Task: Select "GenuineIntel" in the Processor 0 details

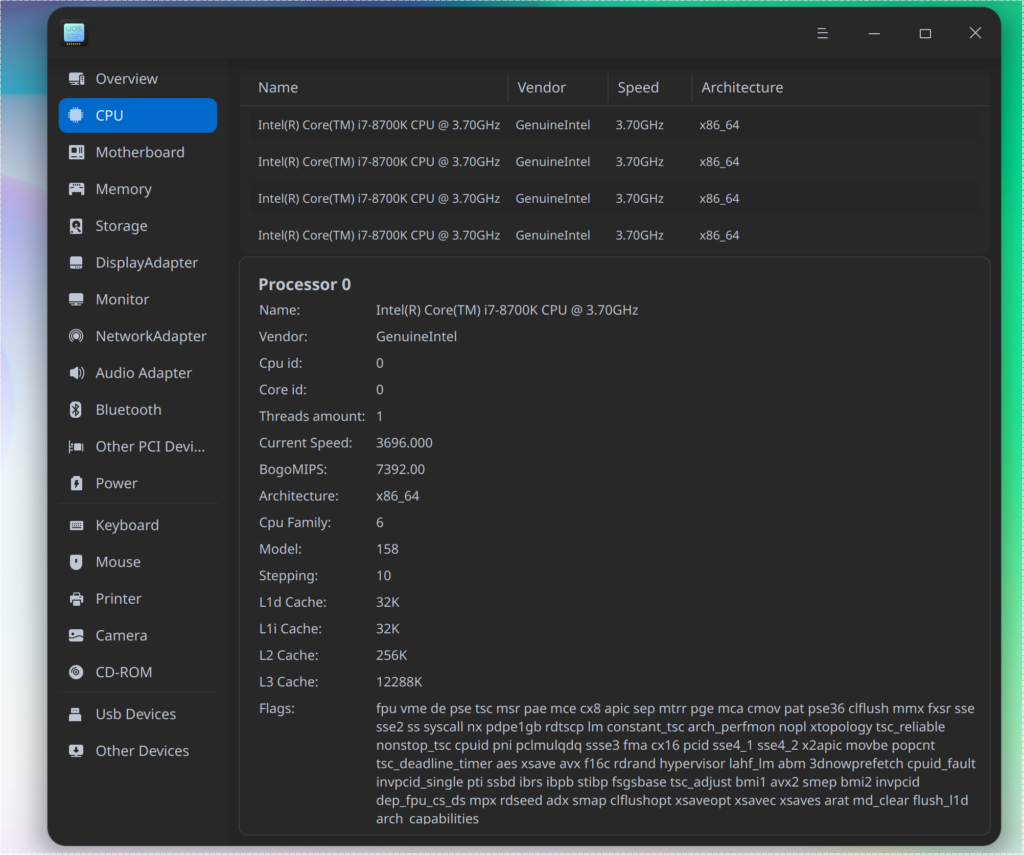Action: (x=416, y=337)
